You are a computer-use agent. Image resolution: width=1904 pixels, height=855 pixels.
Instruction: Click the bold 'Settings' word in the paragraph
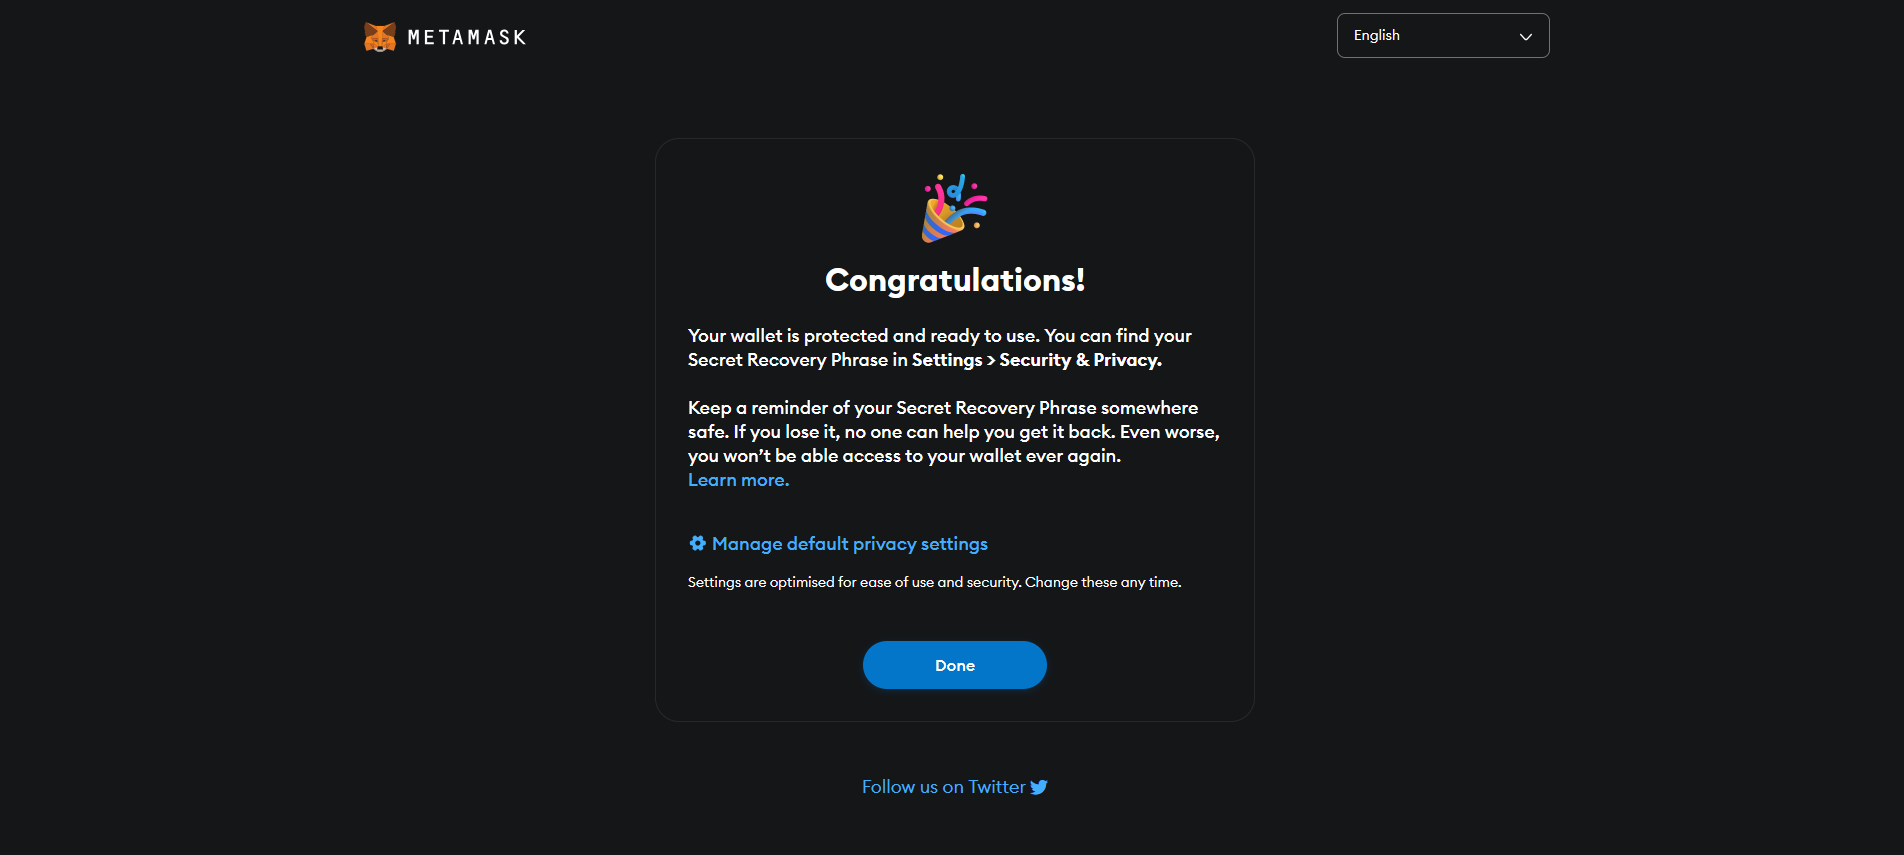[947, 360]
